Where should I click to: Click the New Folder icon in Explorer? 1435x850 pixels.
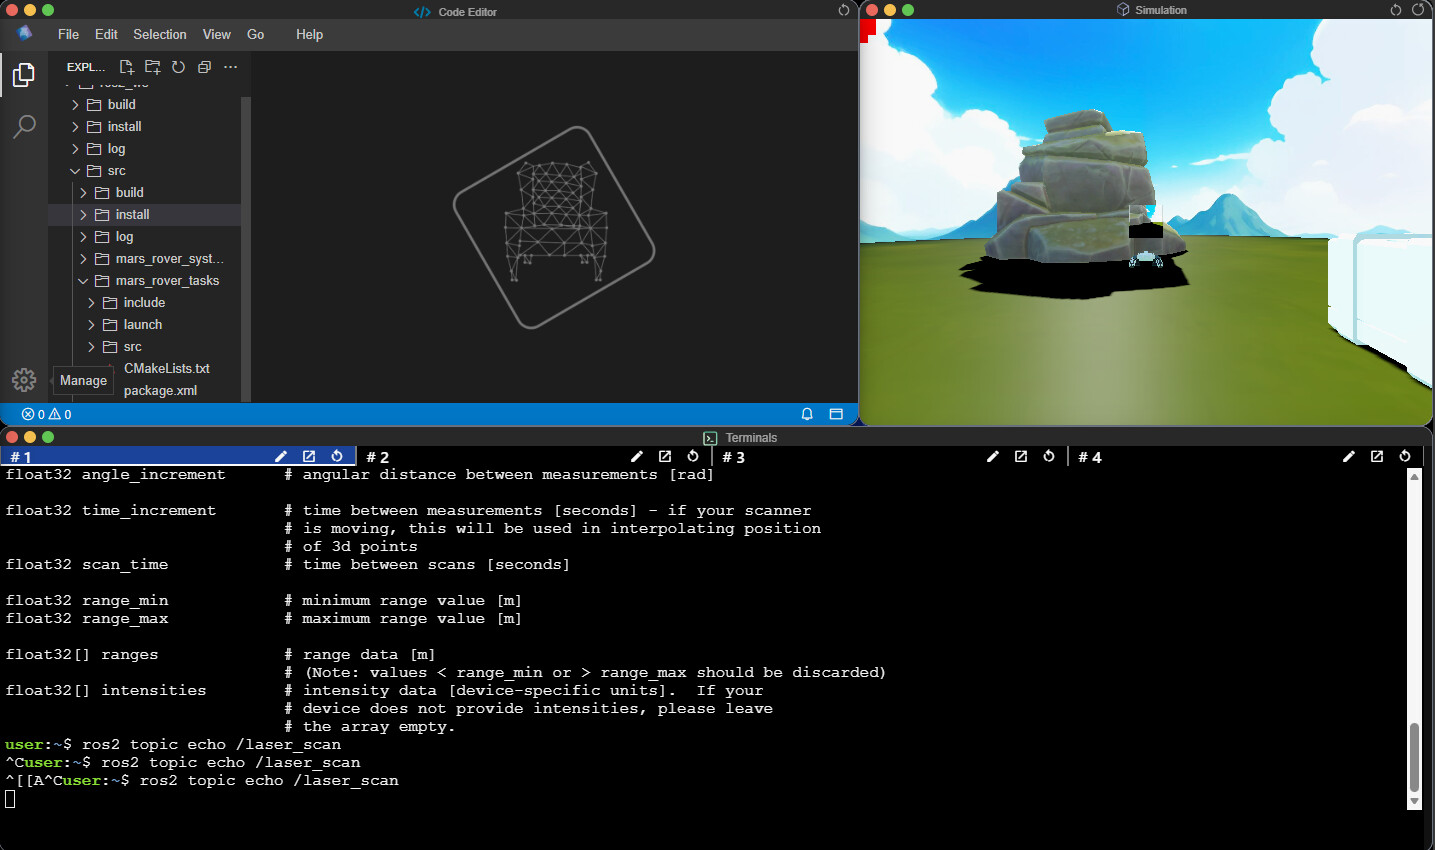[x=152, y=67]
